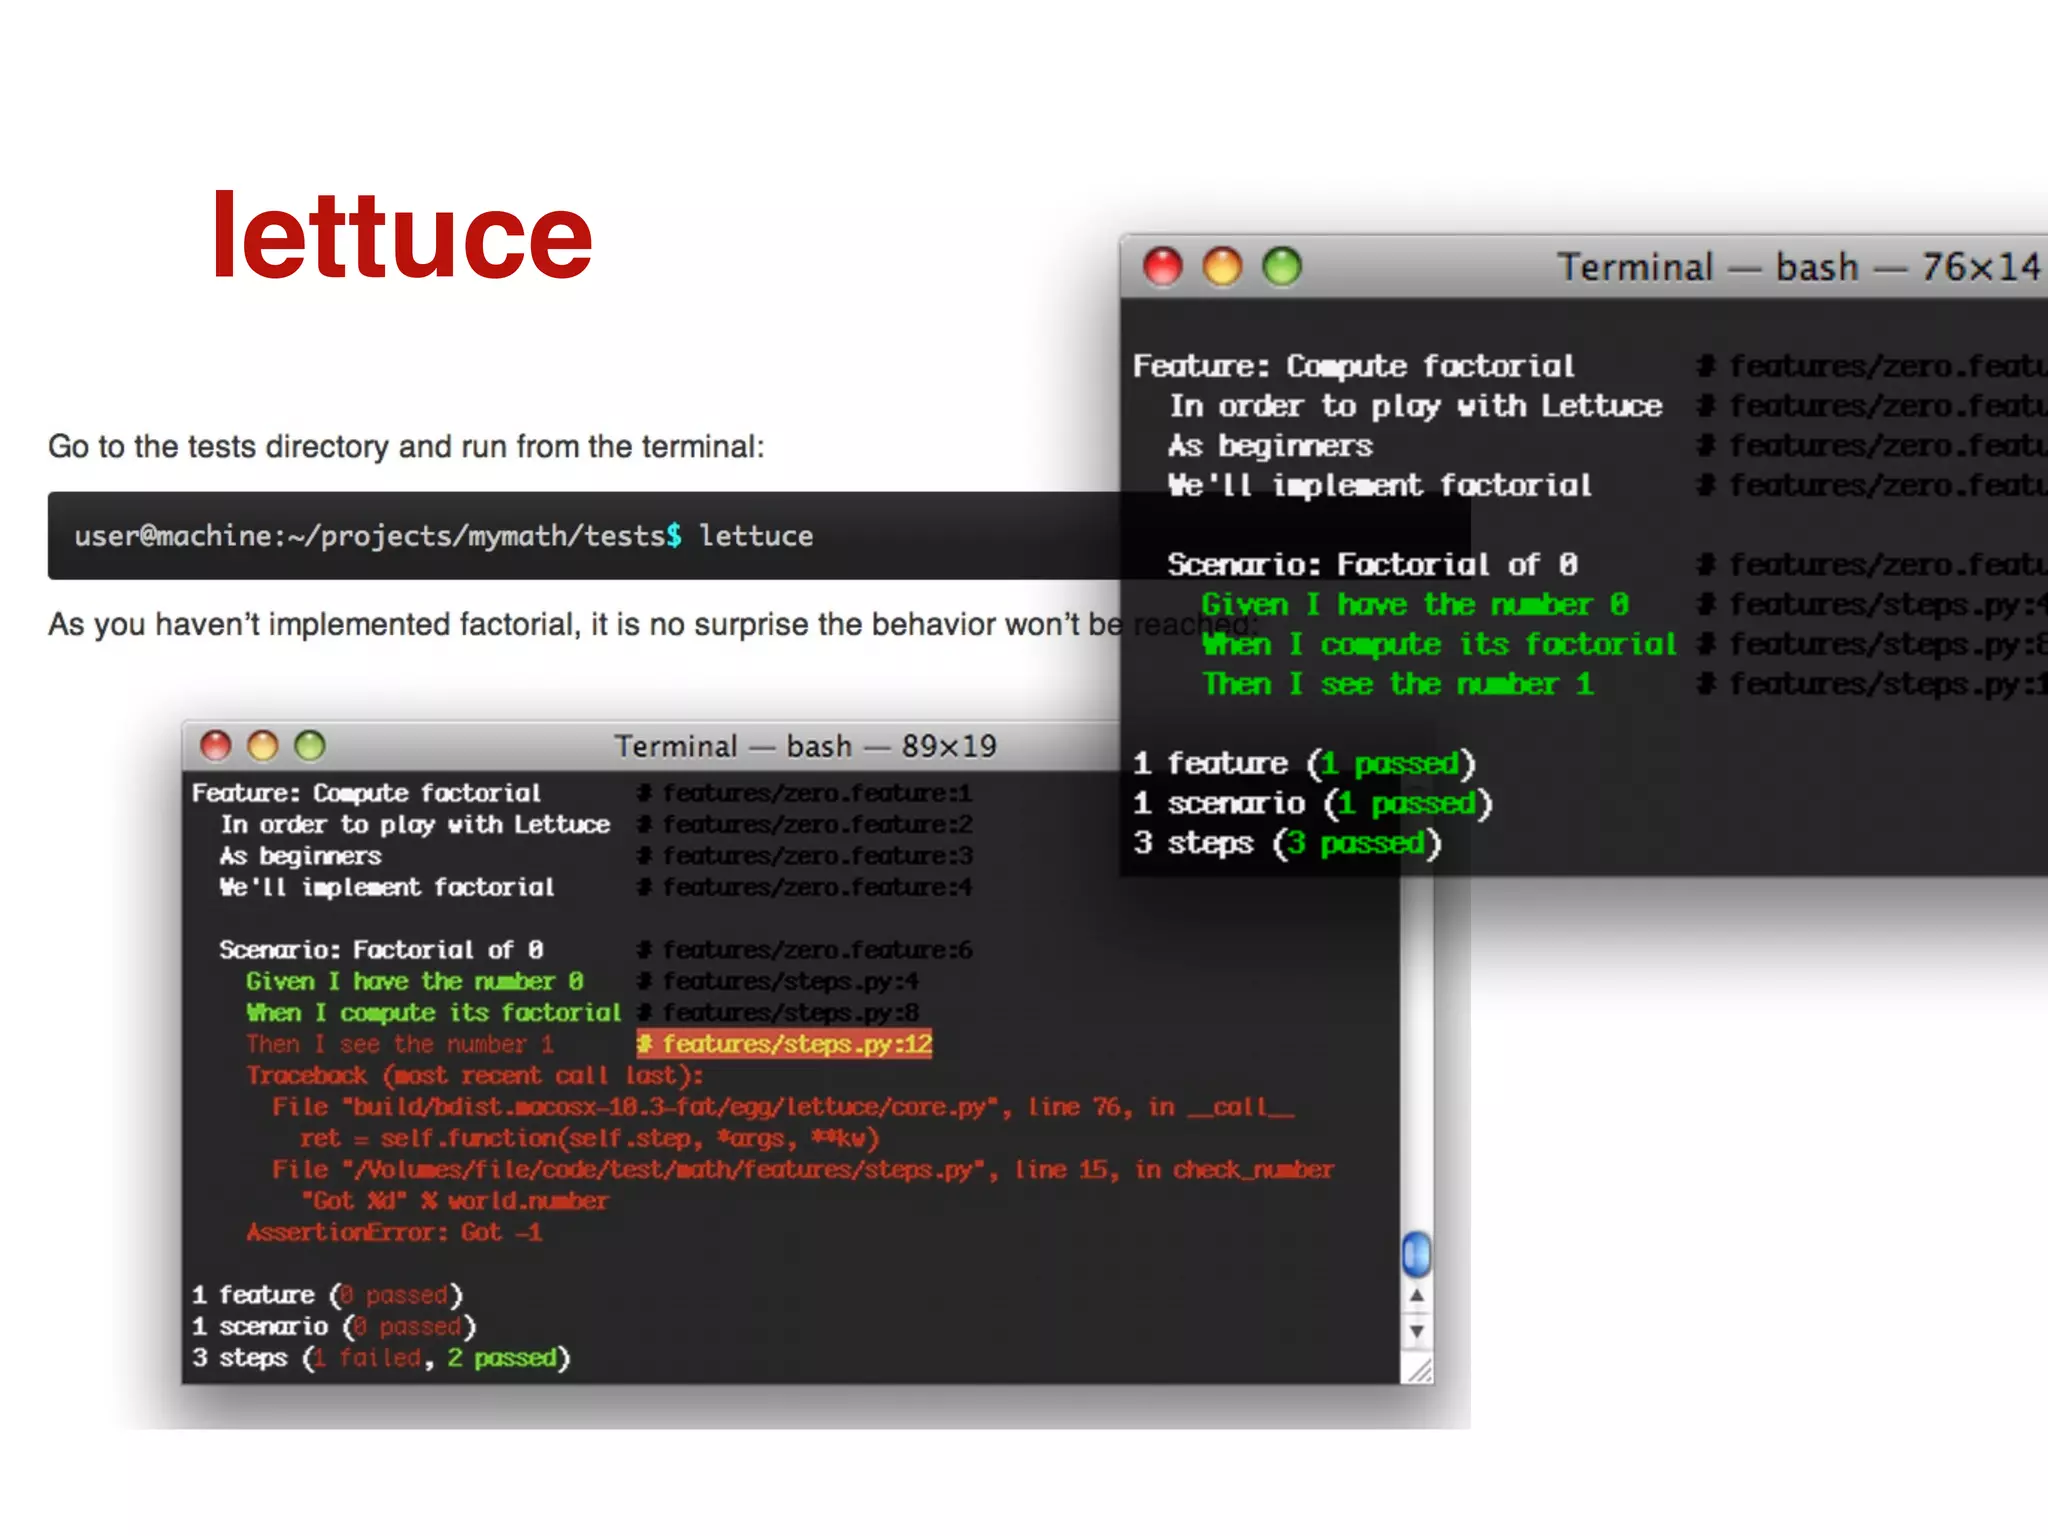The height and width of the screenshot is (1536, 2048).
Task: Click 'Traceback (most recent call last):' line
Action: (x=475, y=1075)
